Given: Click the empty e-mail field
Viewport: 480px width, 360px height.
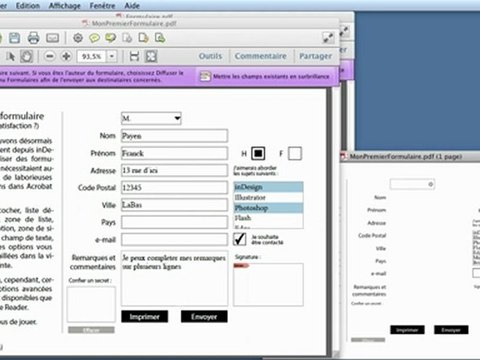Looking at the screenshot, I should [174, 239].
